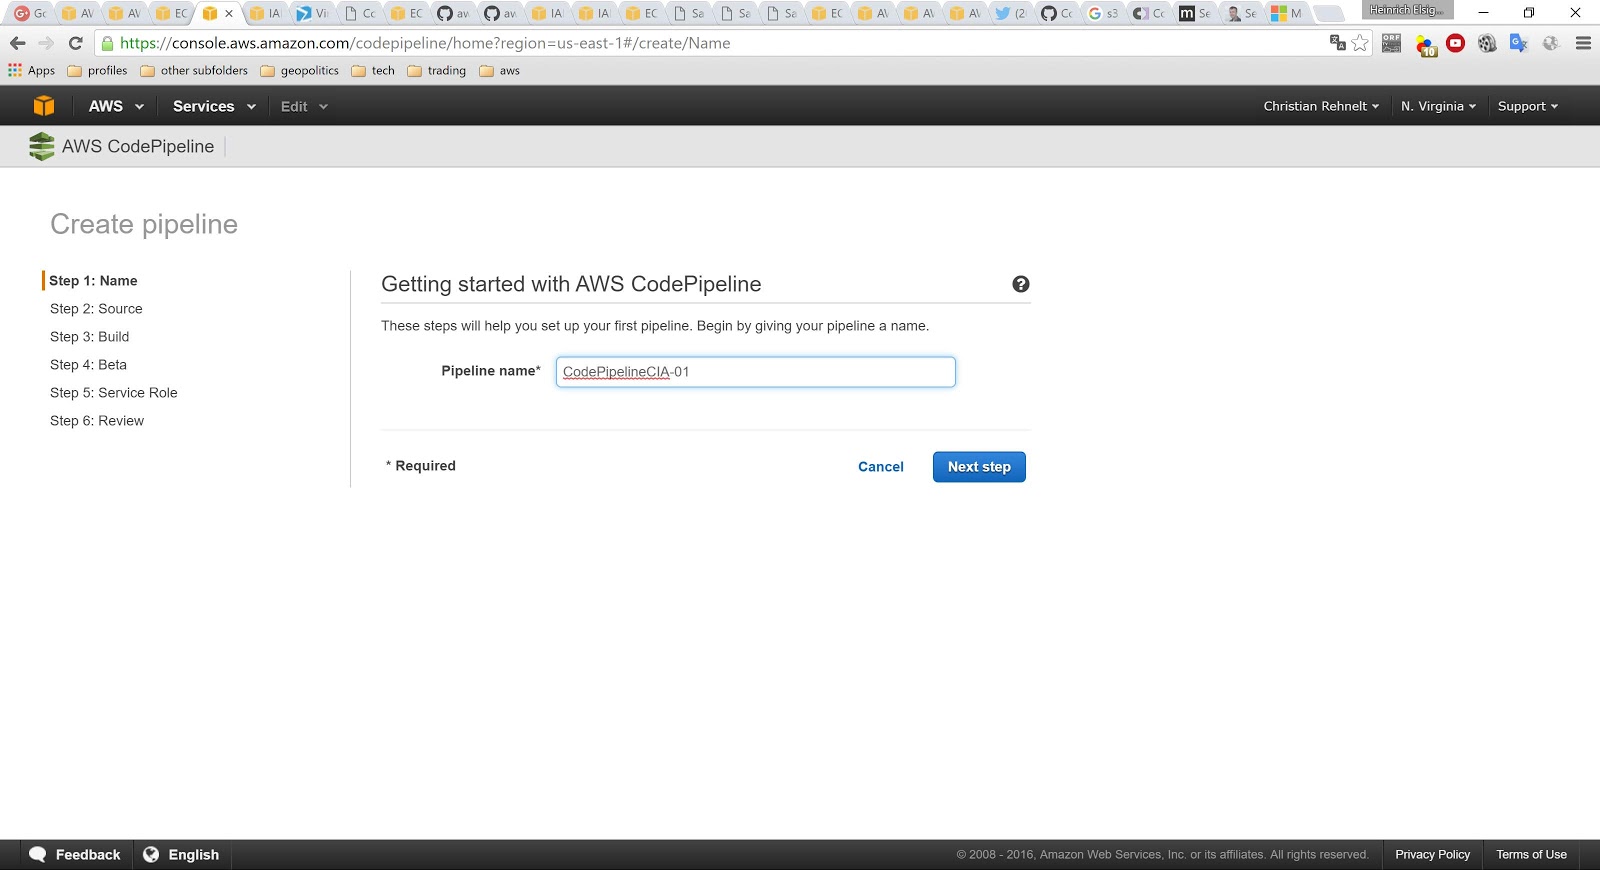The height and width of the screenshot is (870, 1600).
Task: Switch to the Visual Studio tab
Action: click(311, 13)
